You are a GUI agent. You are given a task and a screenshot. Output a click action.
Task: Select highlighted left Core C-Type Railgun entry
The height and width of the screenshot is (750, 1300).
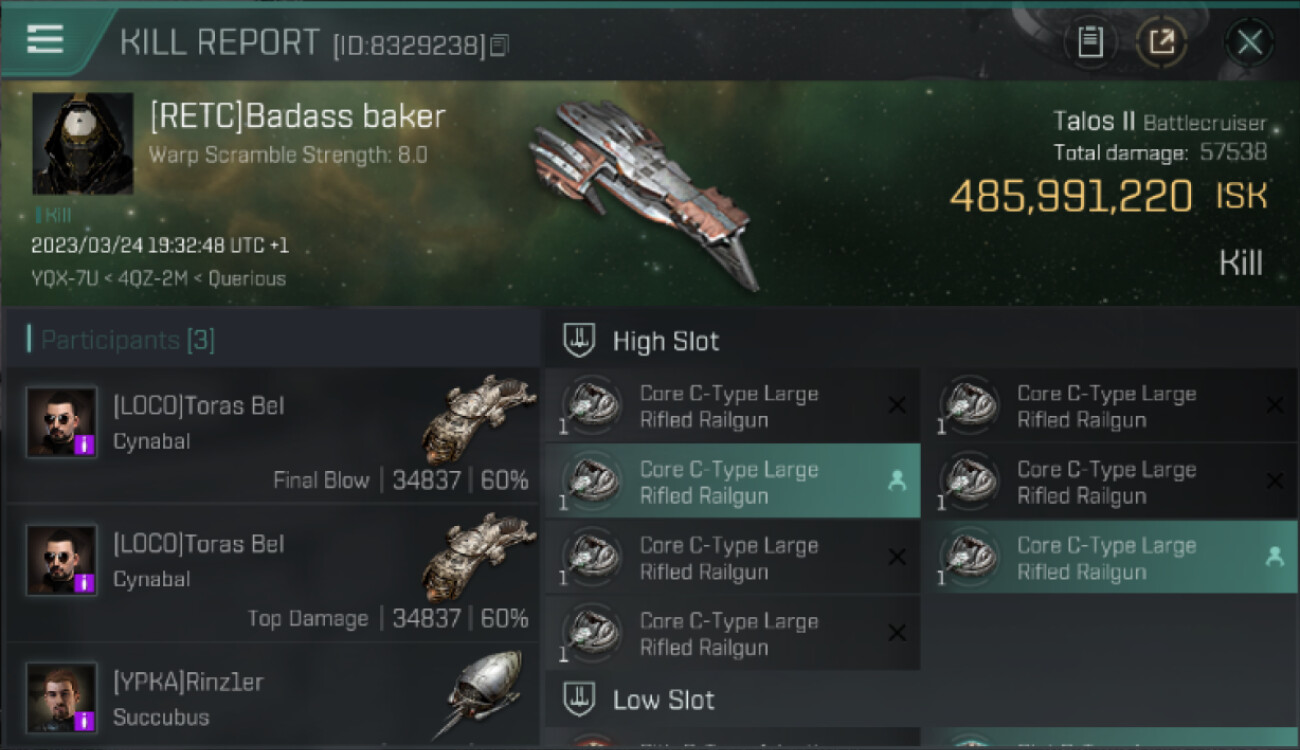732,481
